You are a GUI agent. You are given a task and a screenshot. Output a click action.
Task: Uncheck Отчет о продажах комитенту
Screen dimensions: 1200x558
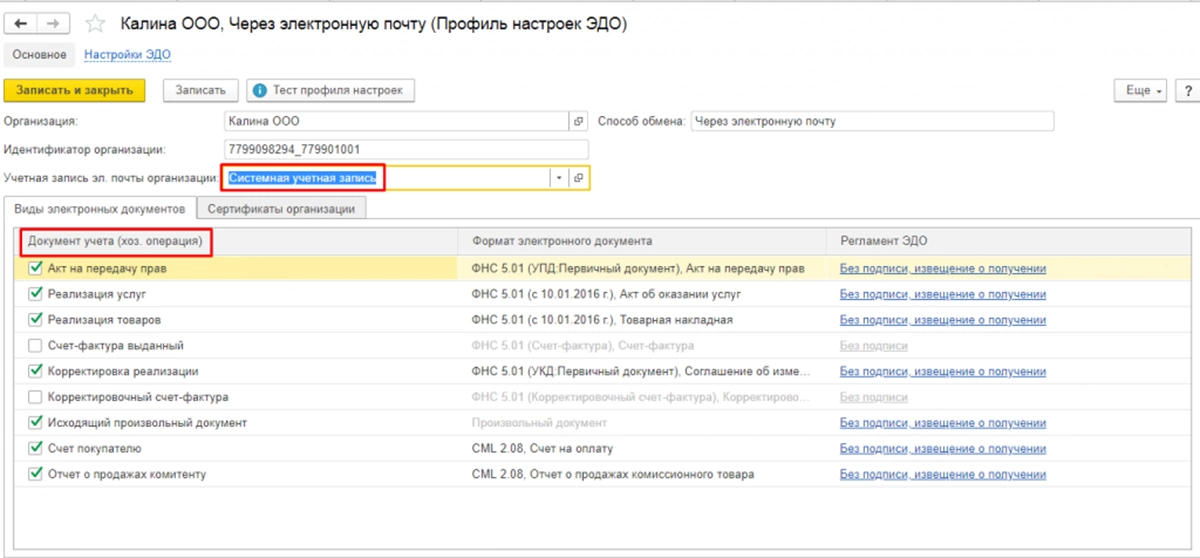36,474
